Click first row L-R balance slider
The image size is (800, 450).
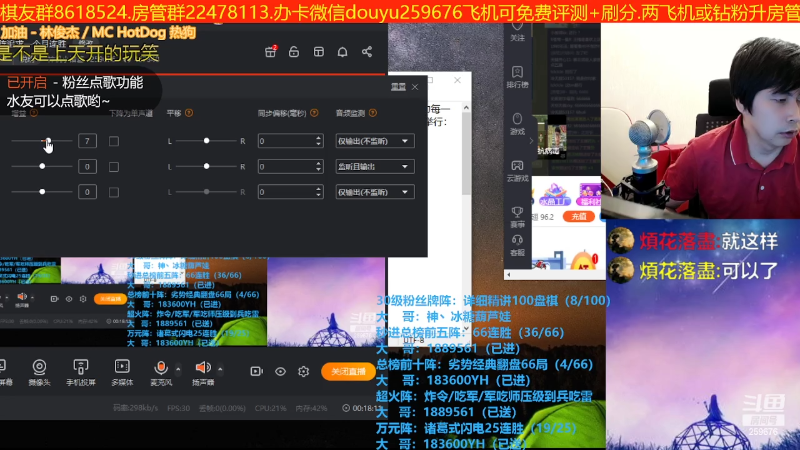[207, 141]
